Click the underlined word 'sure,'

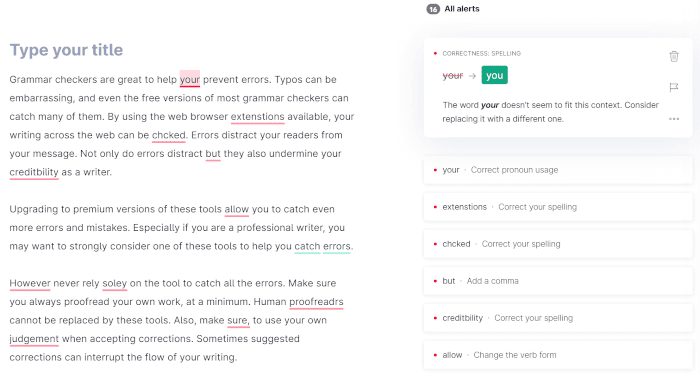237,320
